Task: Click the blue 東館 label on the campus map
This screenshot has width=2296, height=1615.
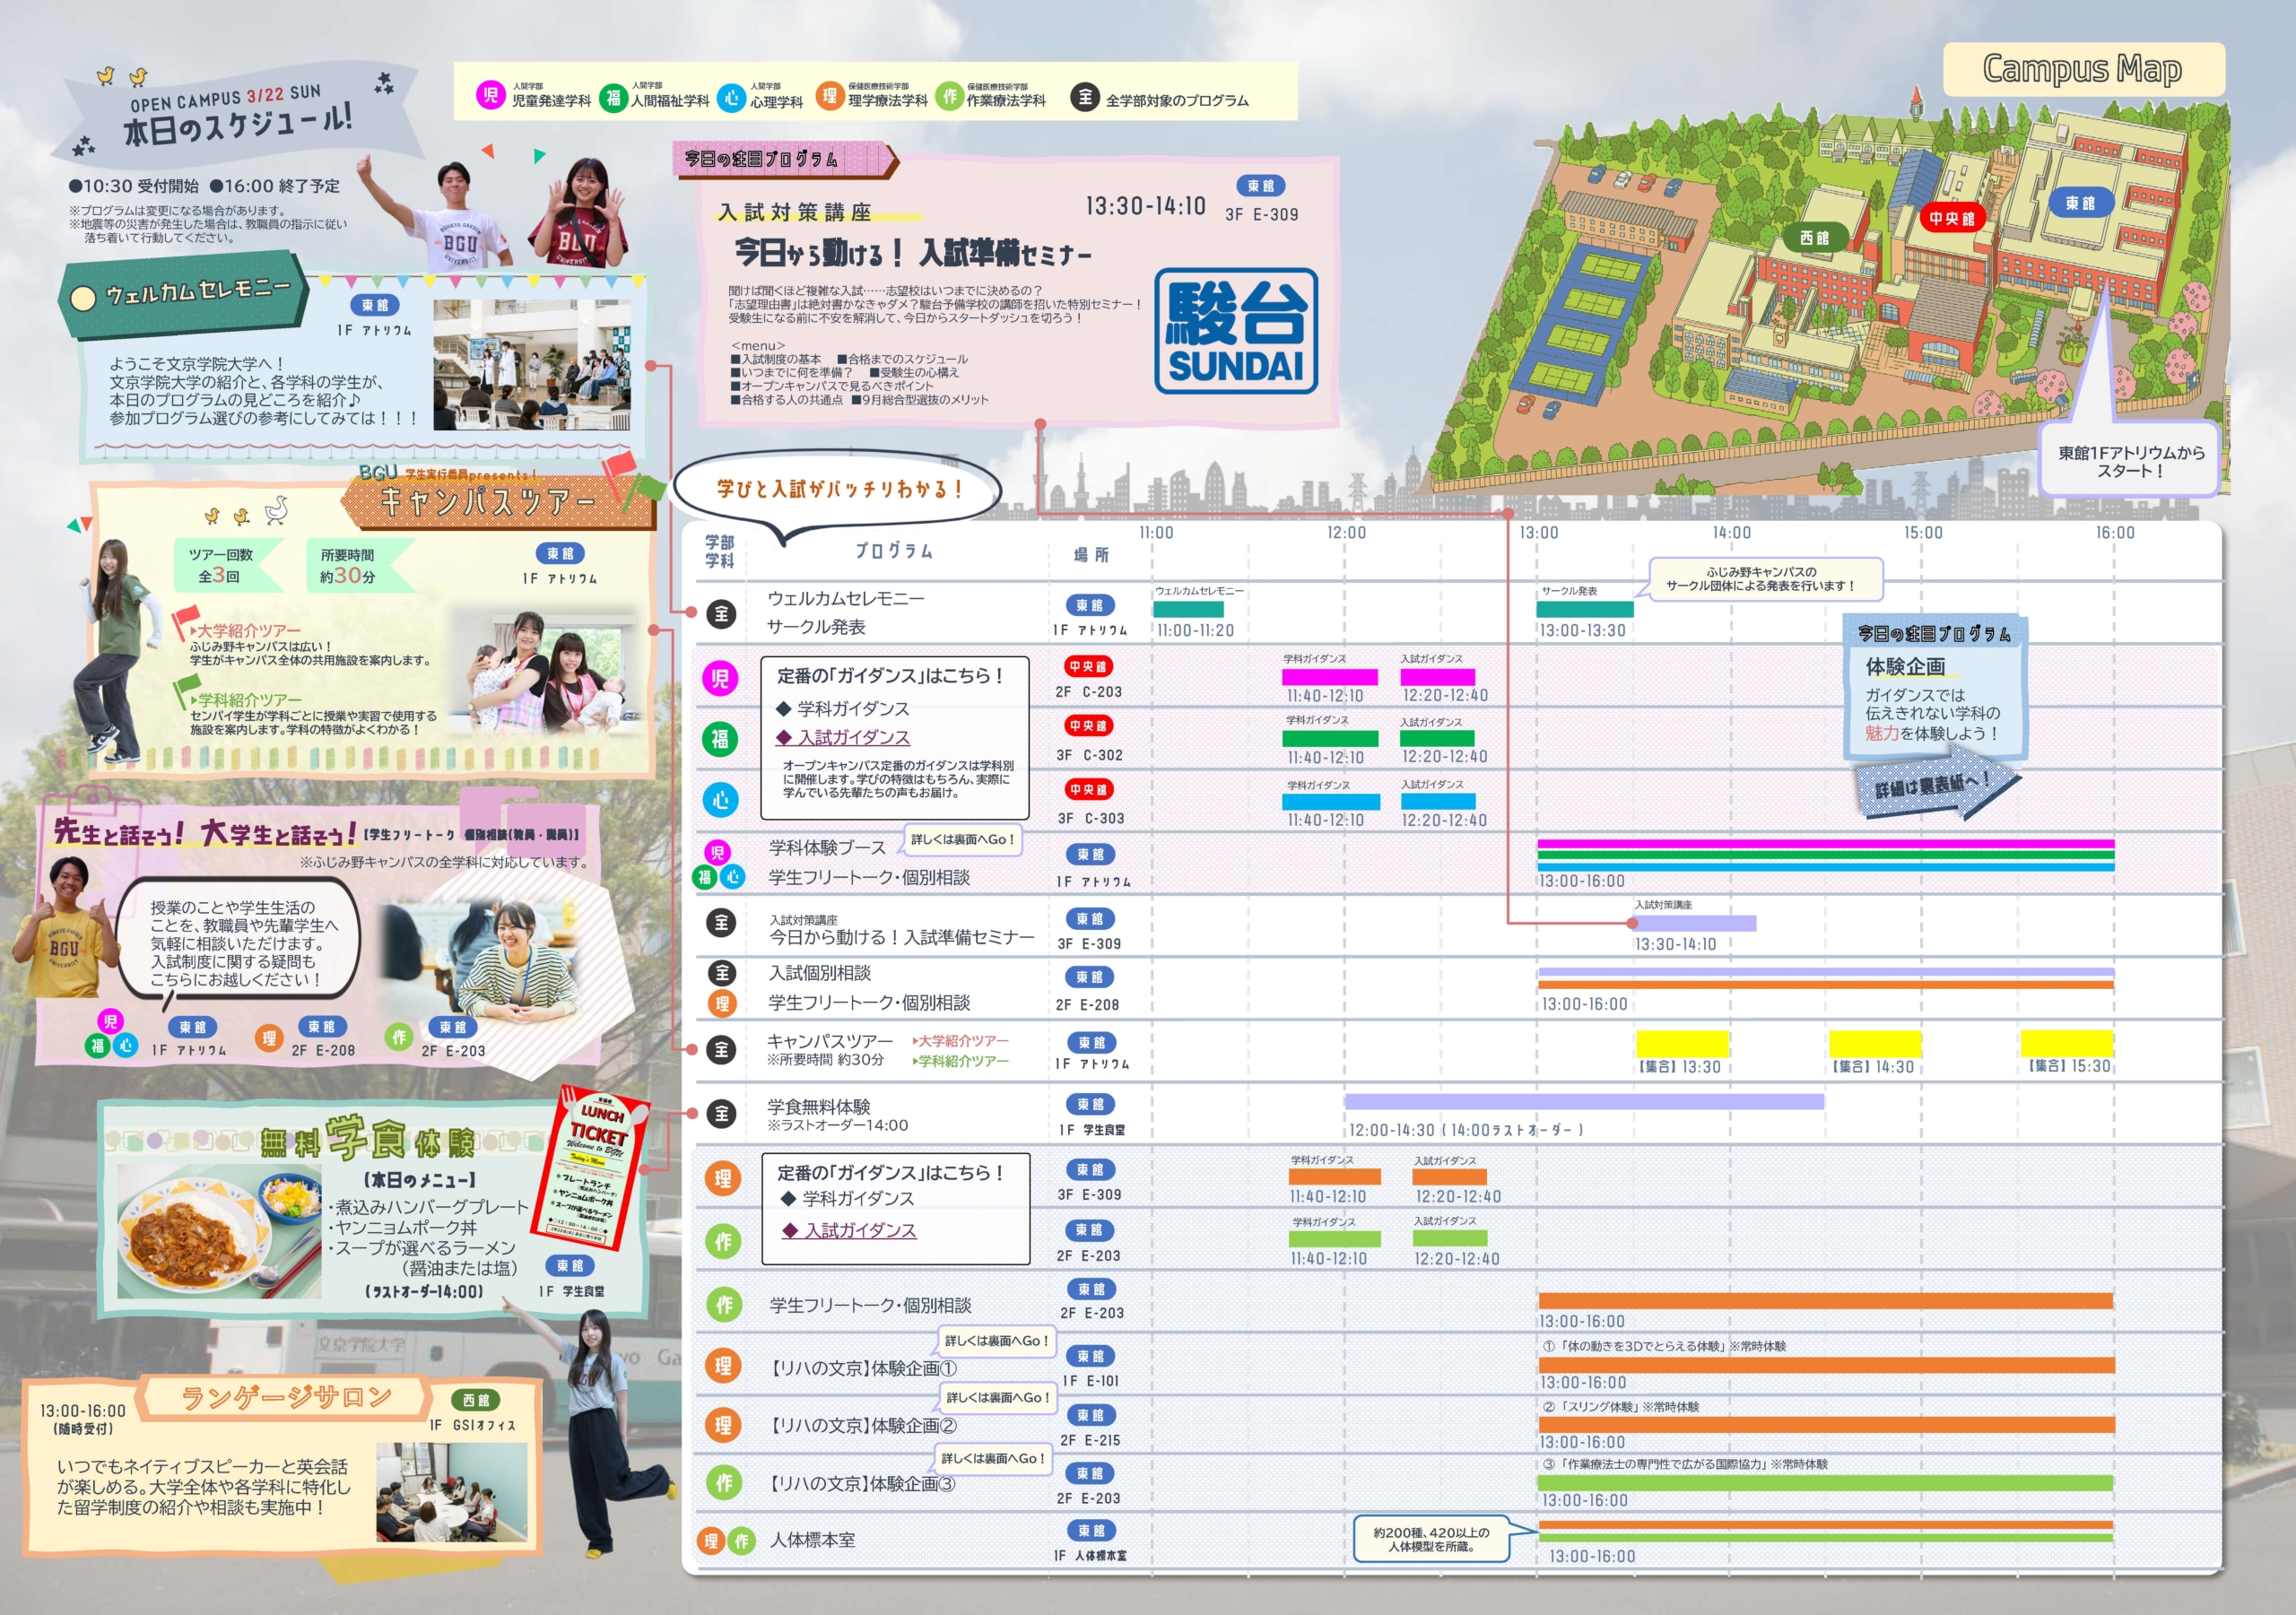Action: coord(2080,203)
